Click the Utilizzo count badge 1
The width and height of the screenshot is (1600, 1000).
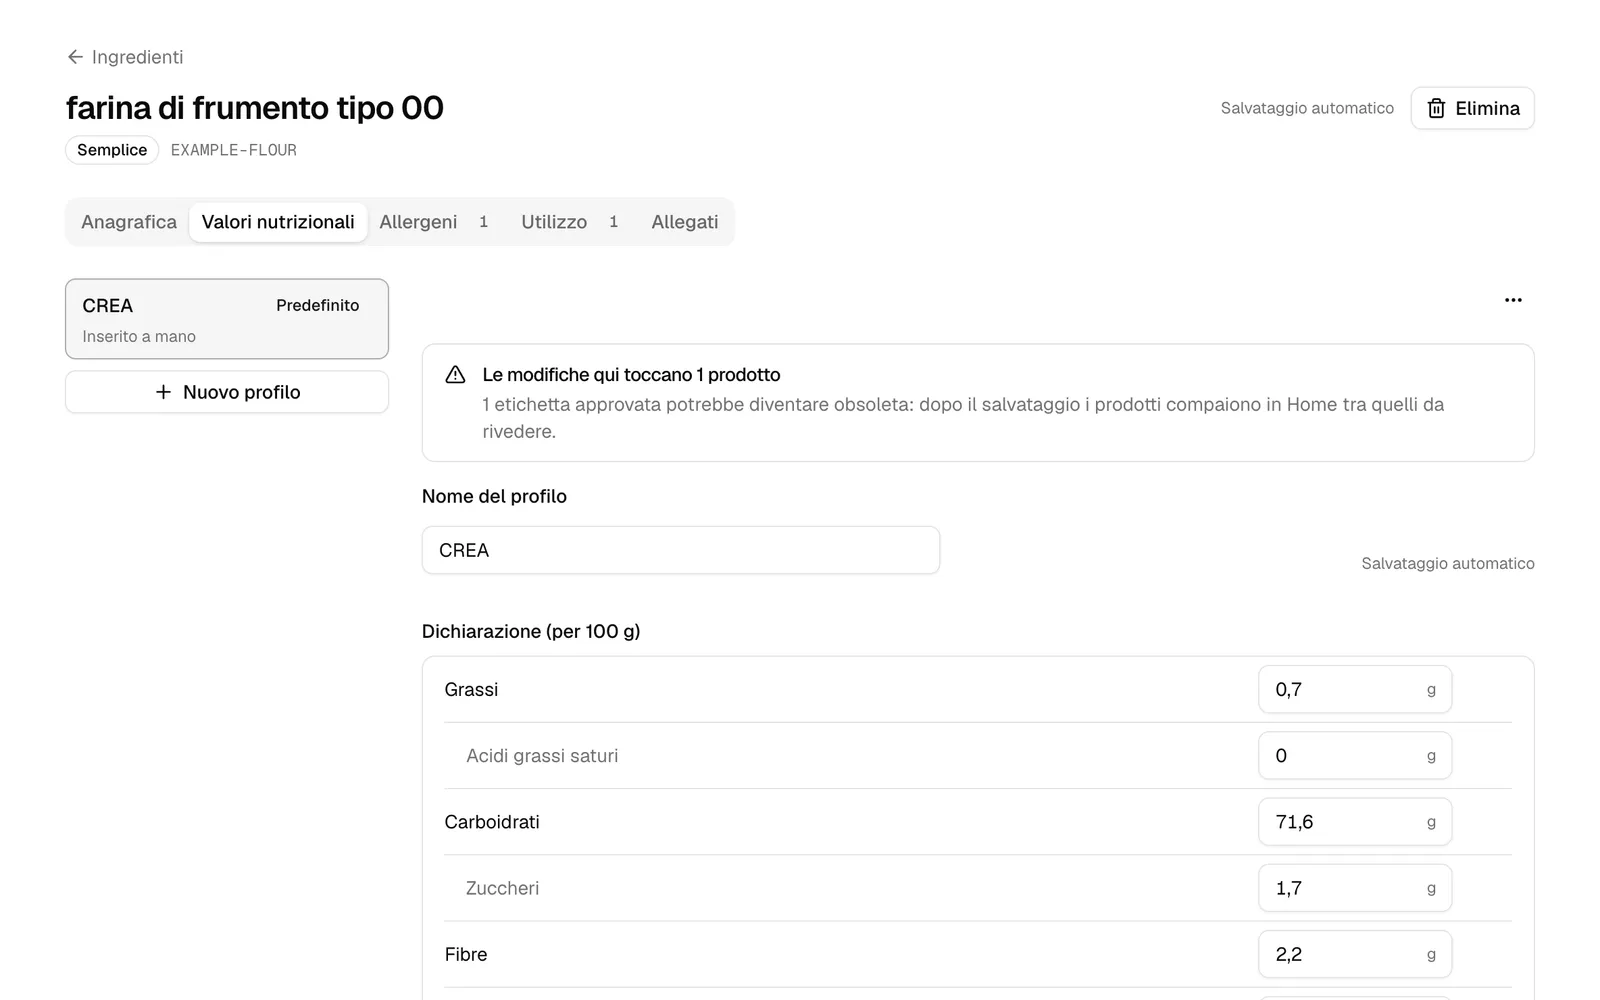(x=613, y=222)
